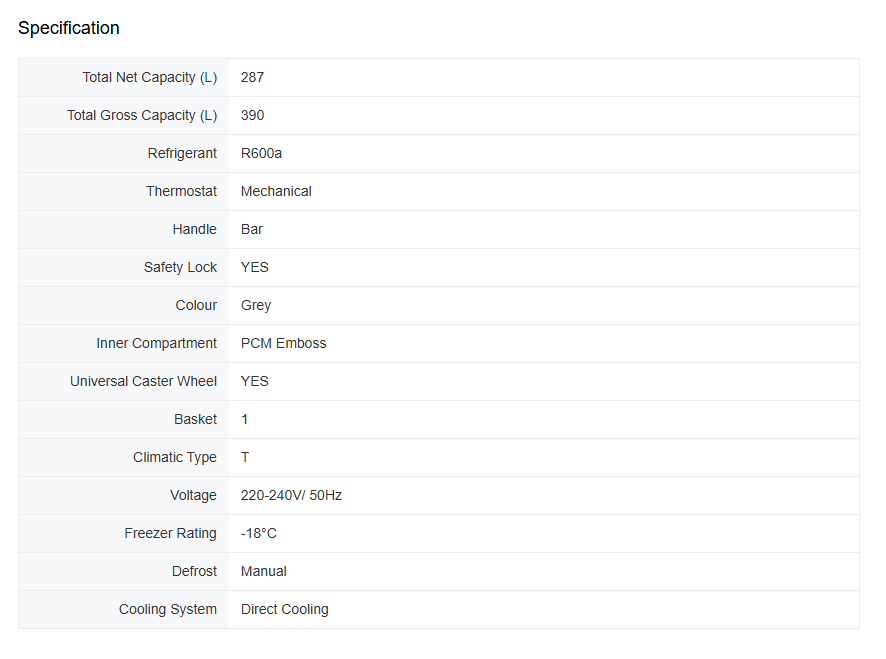
Task: Select the Total Gross Capacity (L) label
Action: coord(142,115)
